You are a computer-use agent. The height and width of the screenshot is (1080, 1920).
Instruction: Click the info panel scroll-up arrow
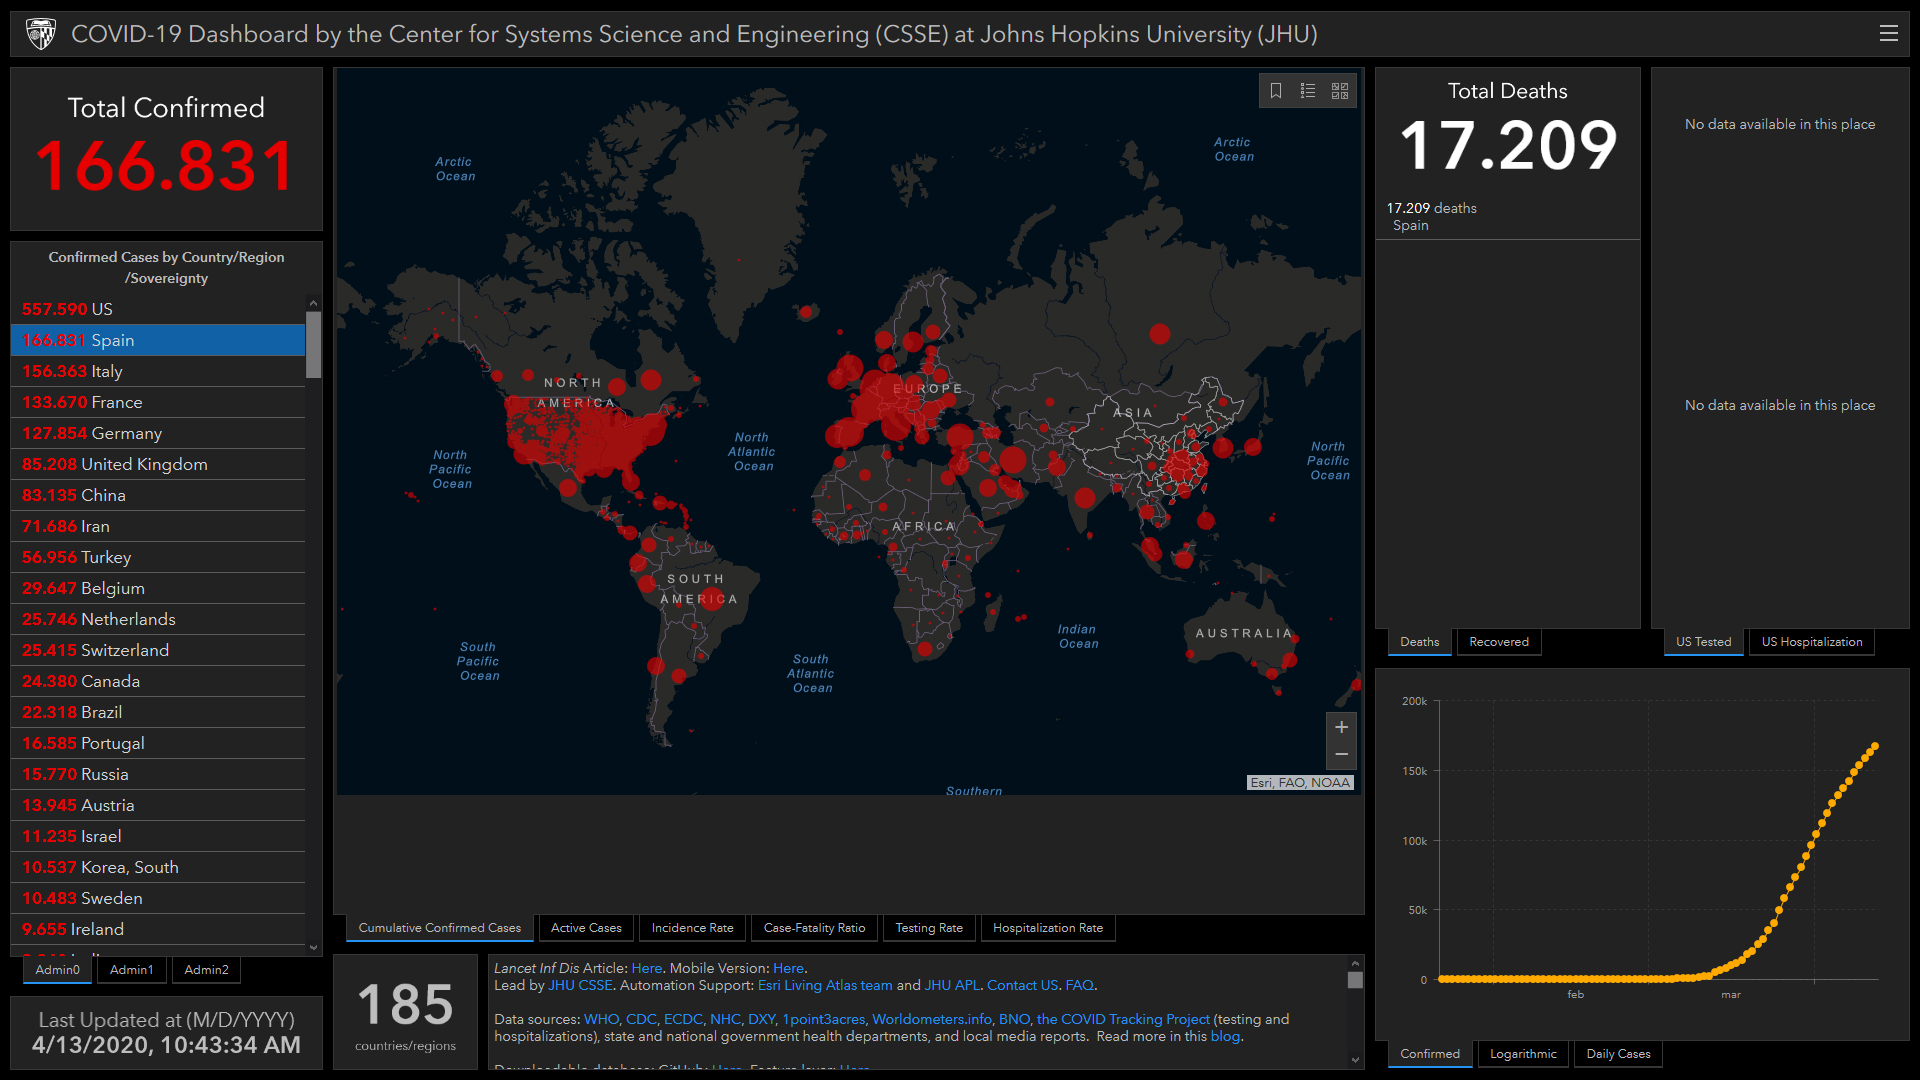[x=1355, y=964]
